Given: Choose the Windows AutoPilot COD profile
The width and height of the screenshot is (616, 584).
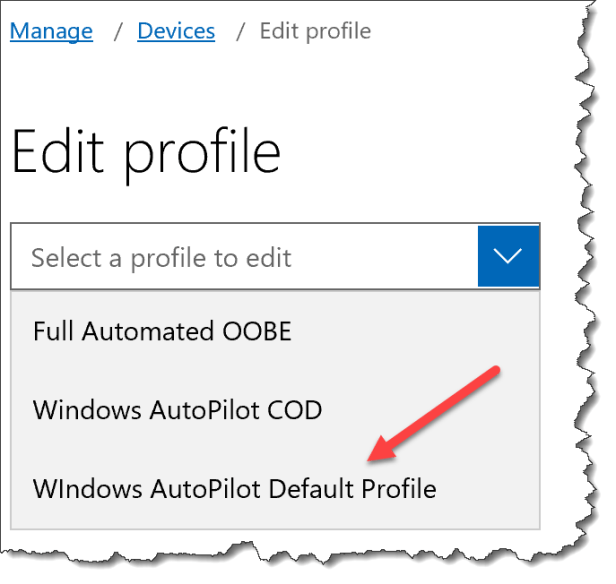Looking at the screenshot, I should point(275,410).
